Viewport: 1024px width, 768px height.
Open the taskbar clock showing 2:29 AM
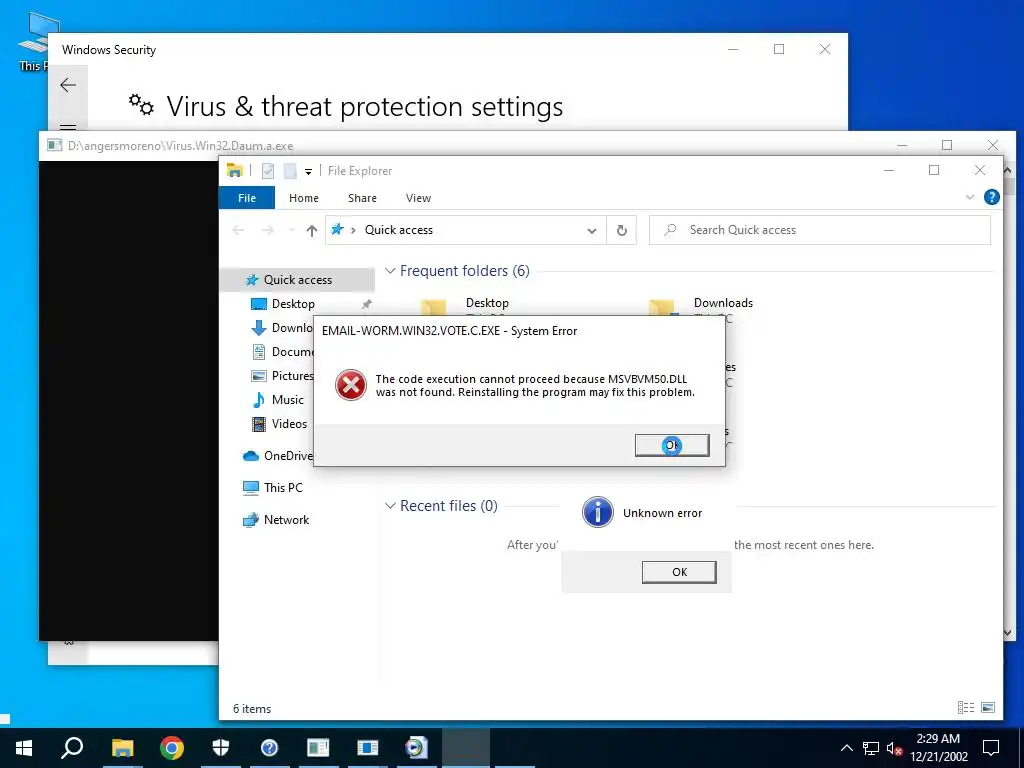938,748
